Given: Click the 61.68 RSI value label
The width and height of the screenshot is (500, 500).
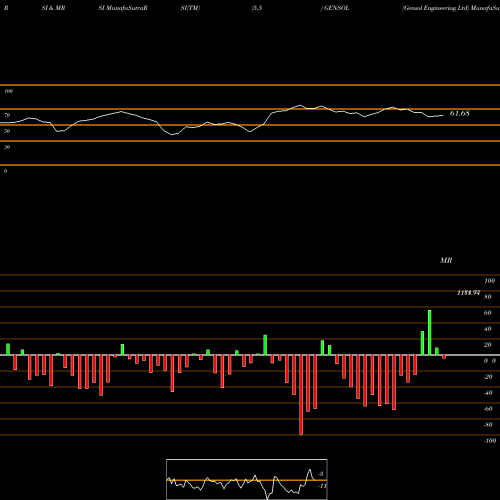Looking at the screenshot, I should click(x=460, y=113).
